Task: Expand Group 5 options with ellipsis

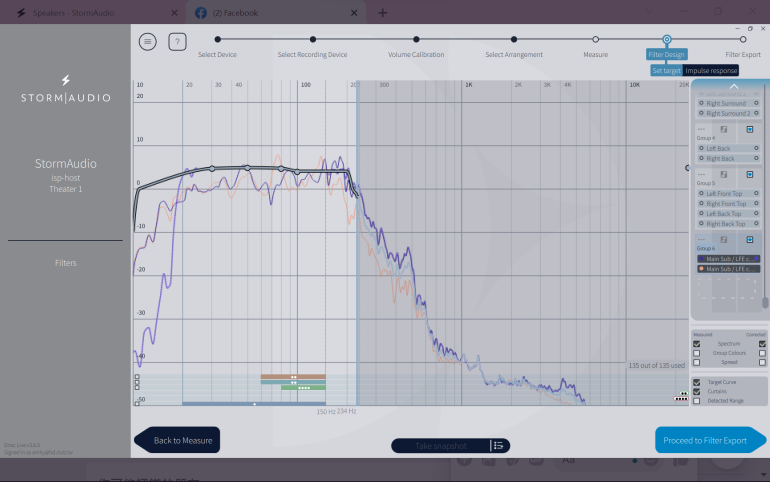Action: (x=701, y=174)
